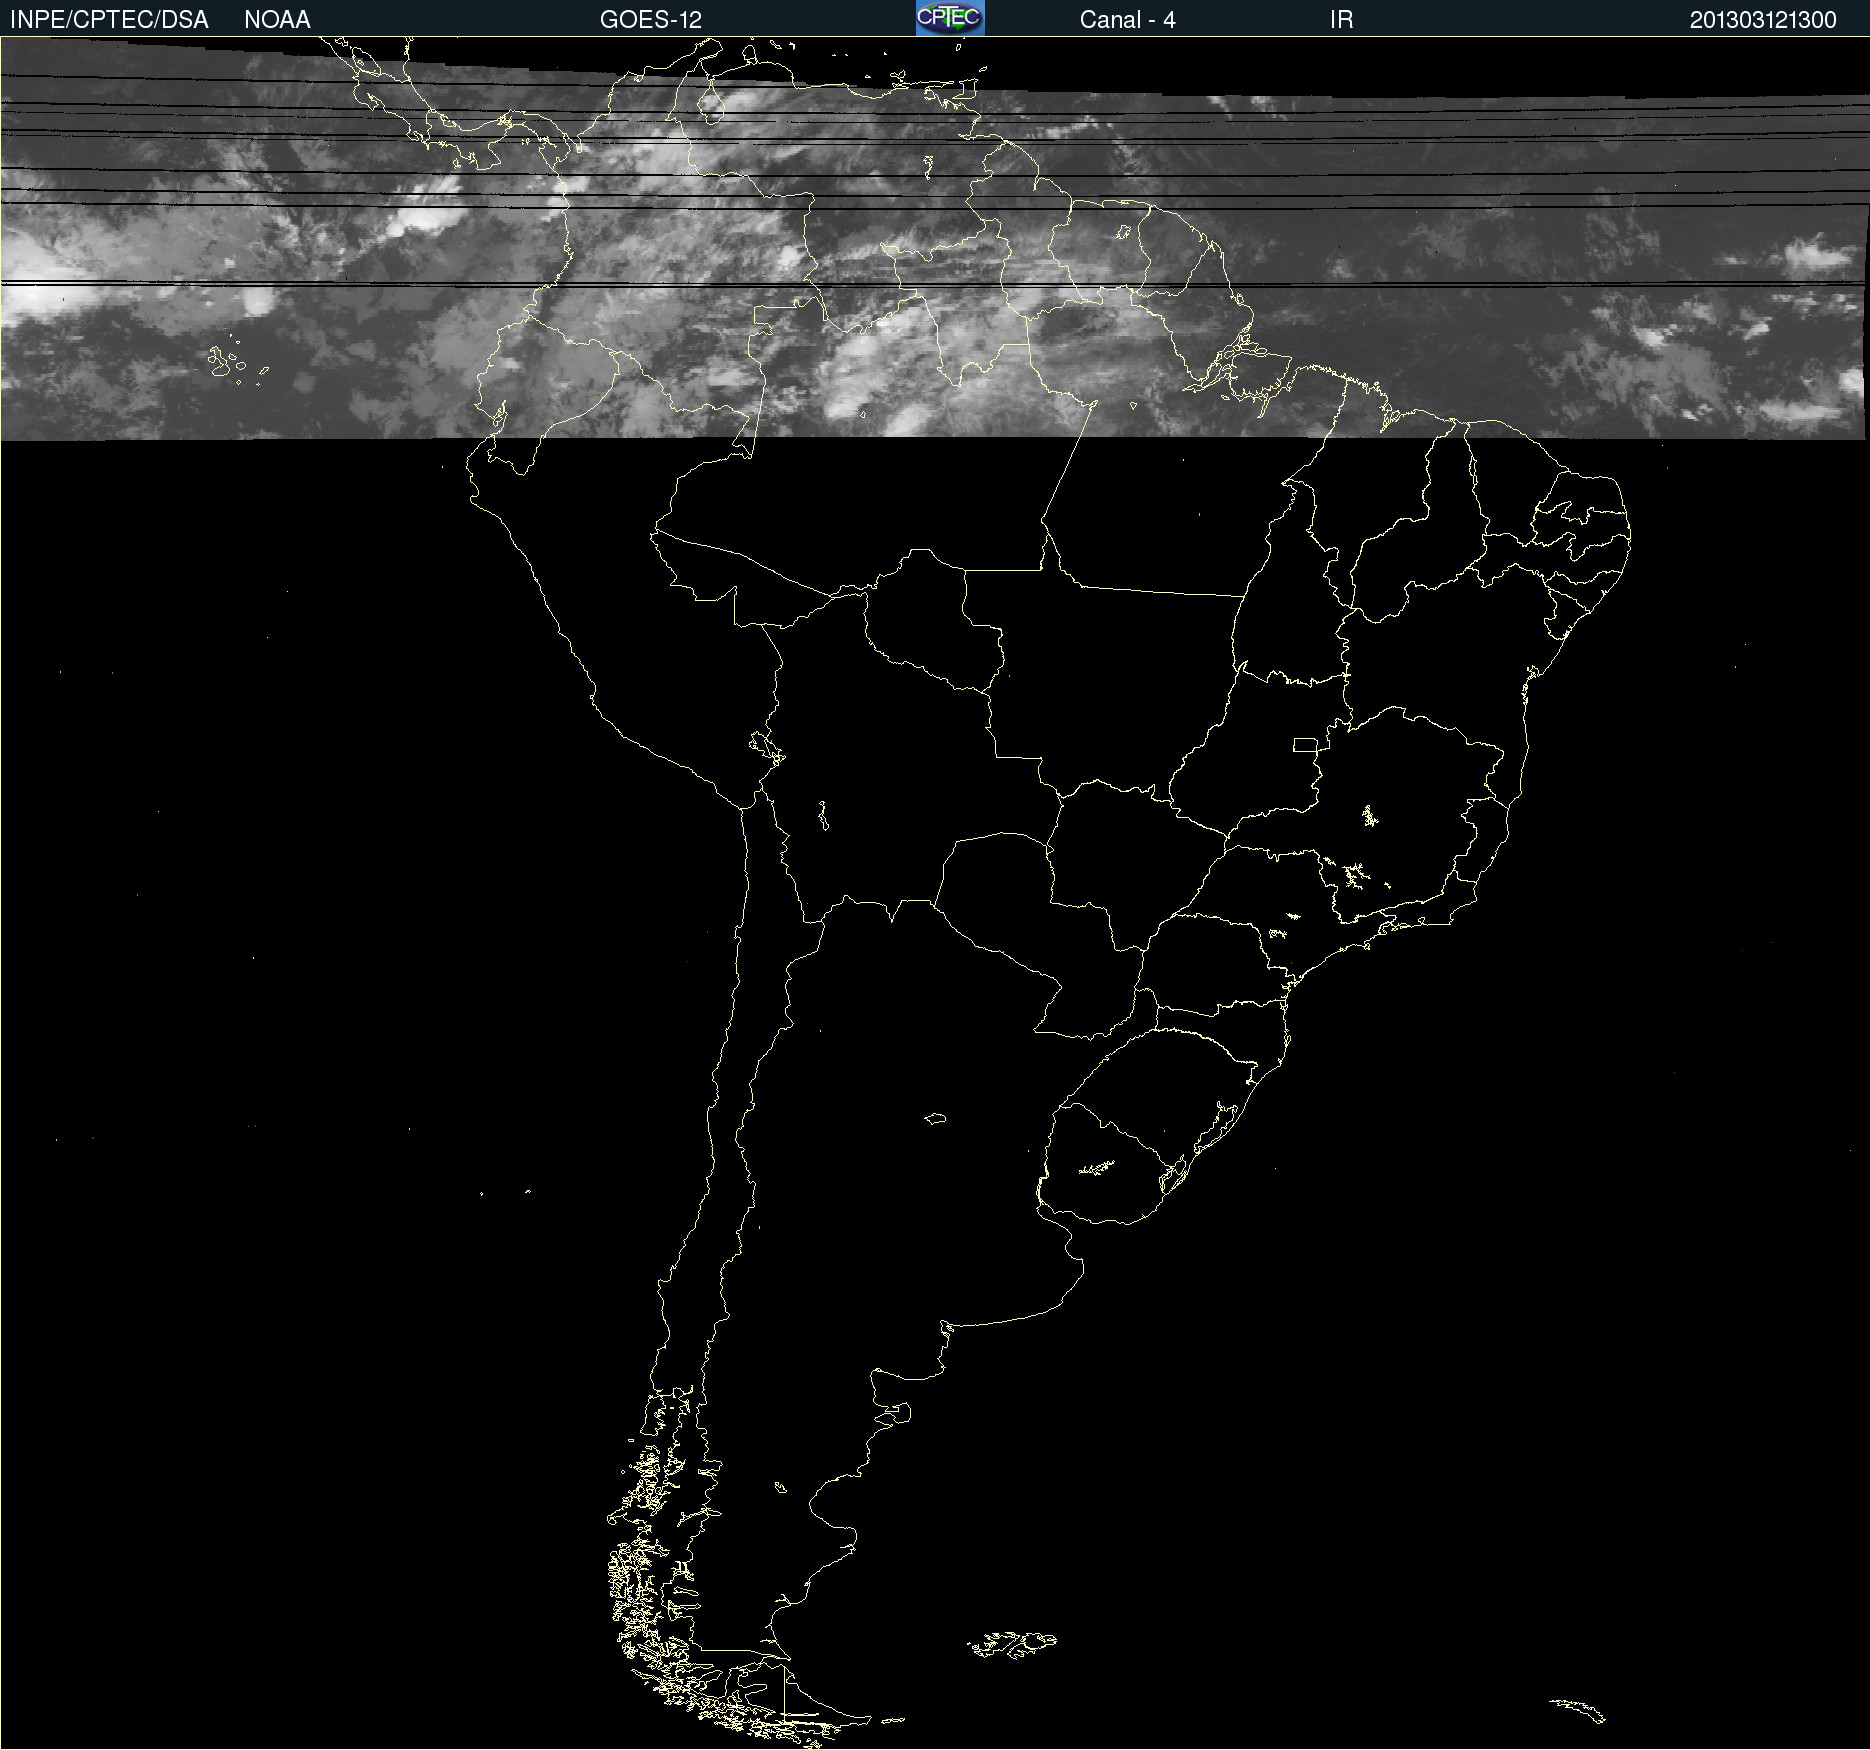Click the NOAA label in the header
The height and width of the screenshot is (1750, 1870).
click(277, 19)
